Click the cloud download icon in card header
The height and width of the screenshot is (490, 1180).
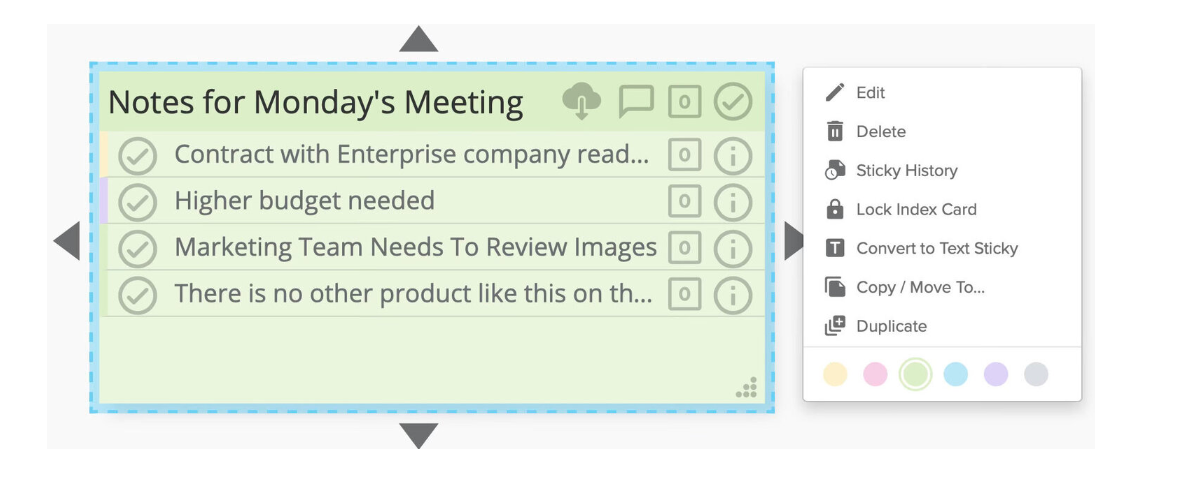(582, 102)
